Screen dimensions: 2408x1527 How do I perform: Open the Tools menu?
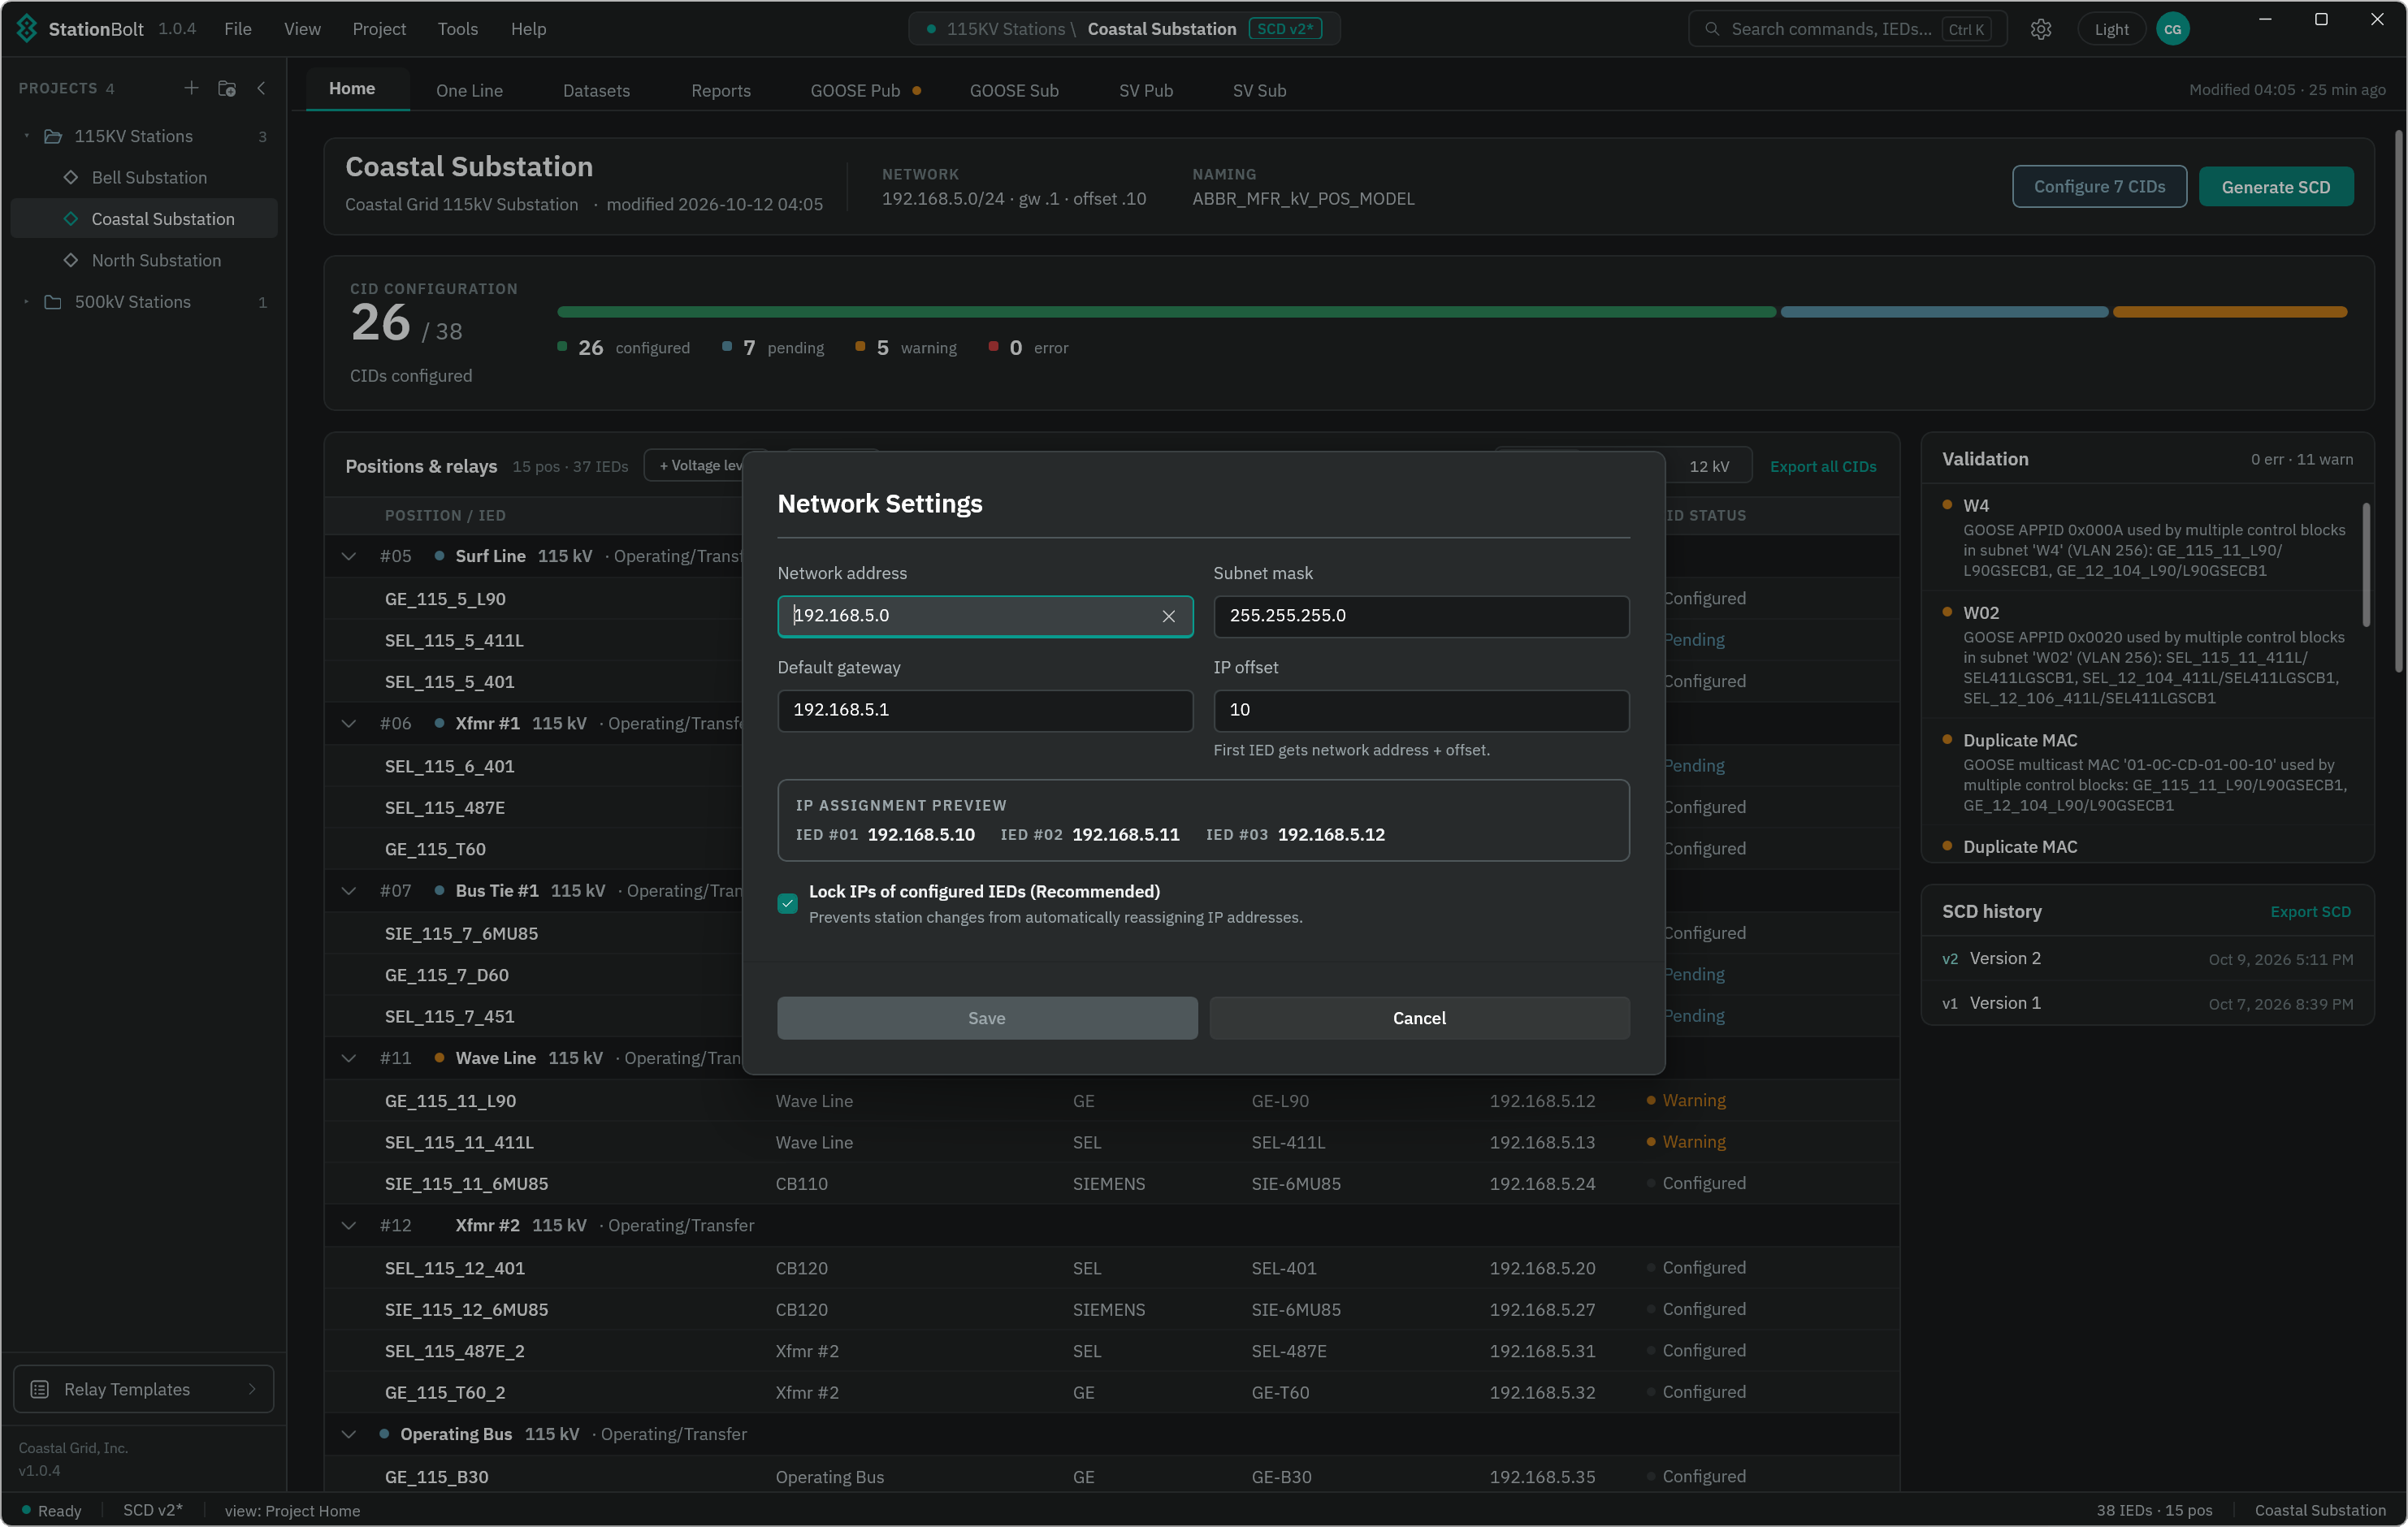(457, 29)
